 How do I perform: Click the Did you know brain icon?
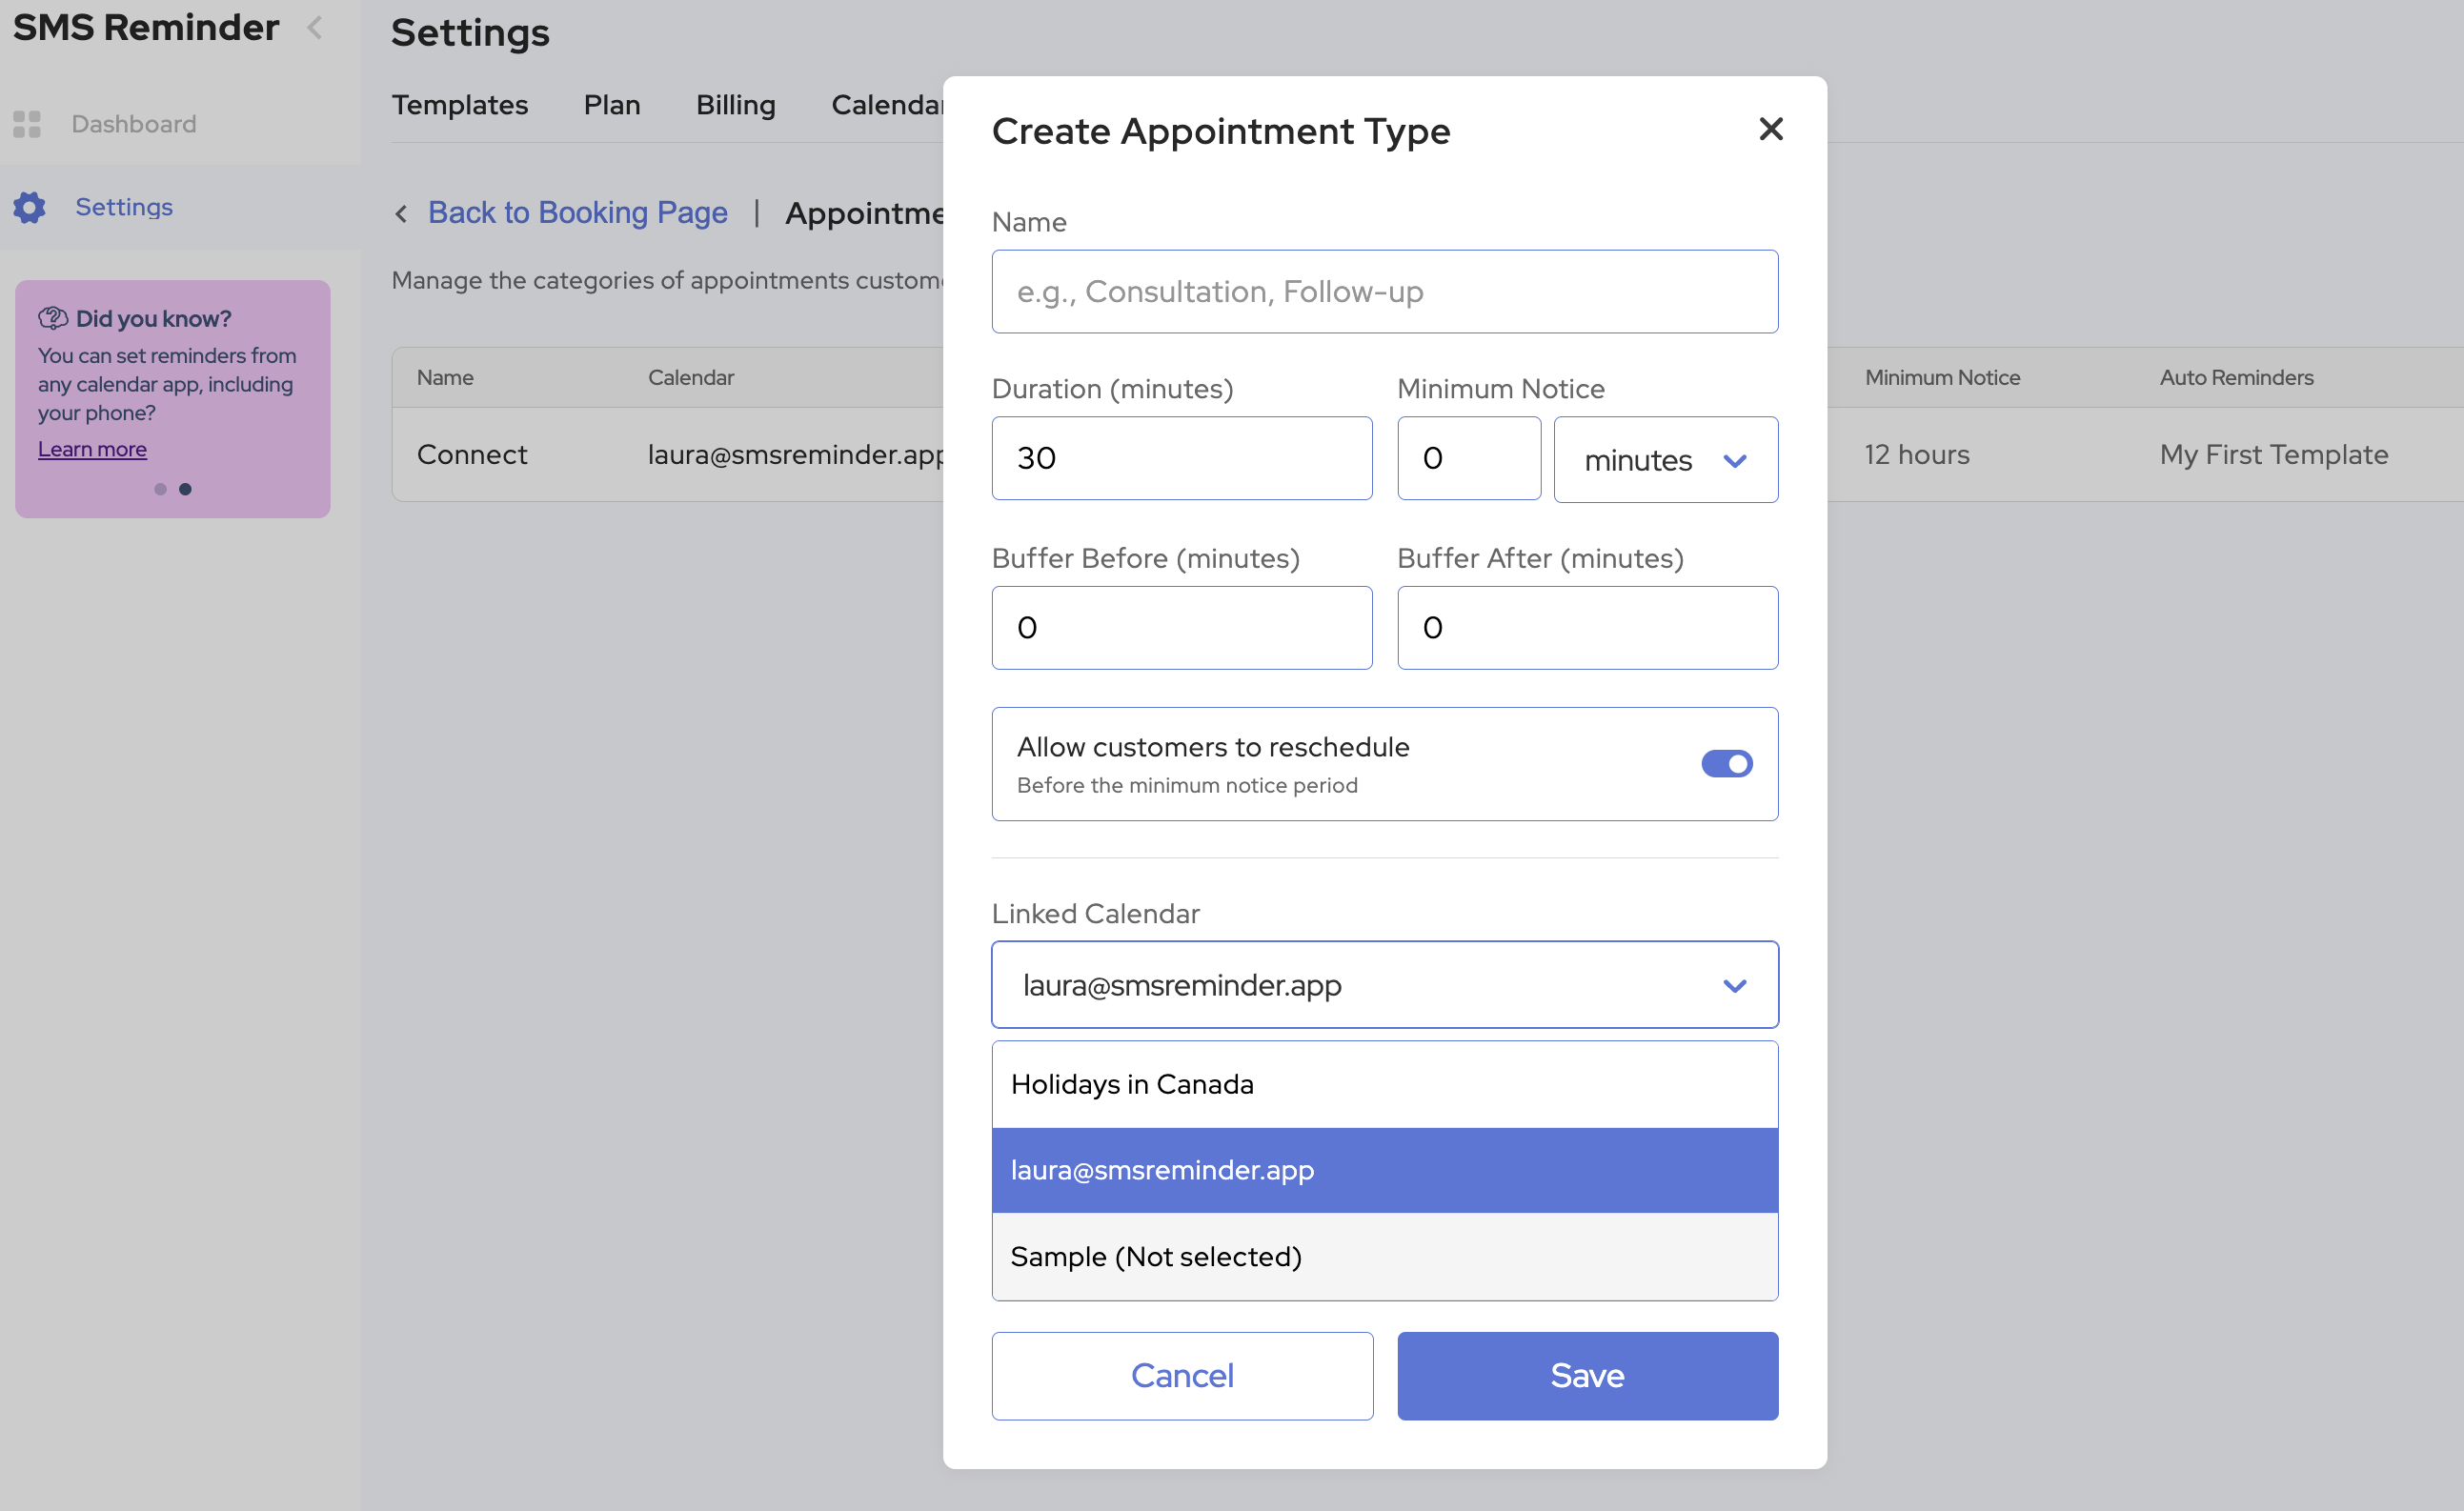[x=52, y=318]
